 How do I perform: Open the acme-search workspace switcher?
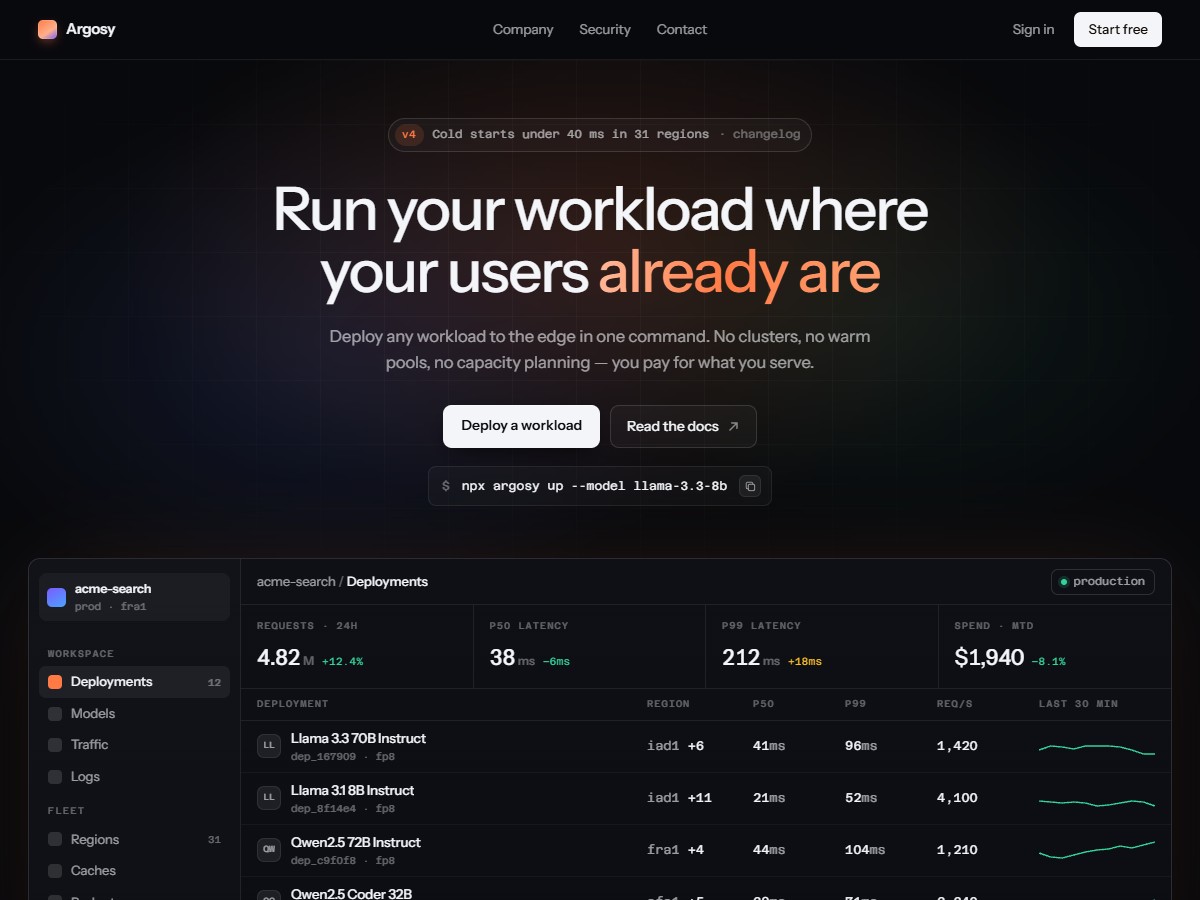pyautogui.click(x=134, y=597)
